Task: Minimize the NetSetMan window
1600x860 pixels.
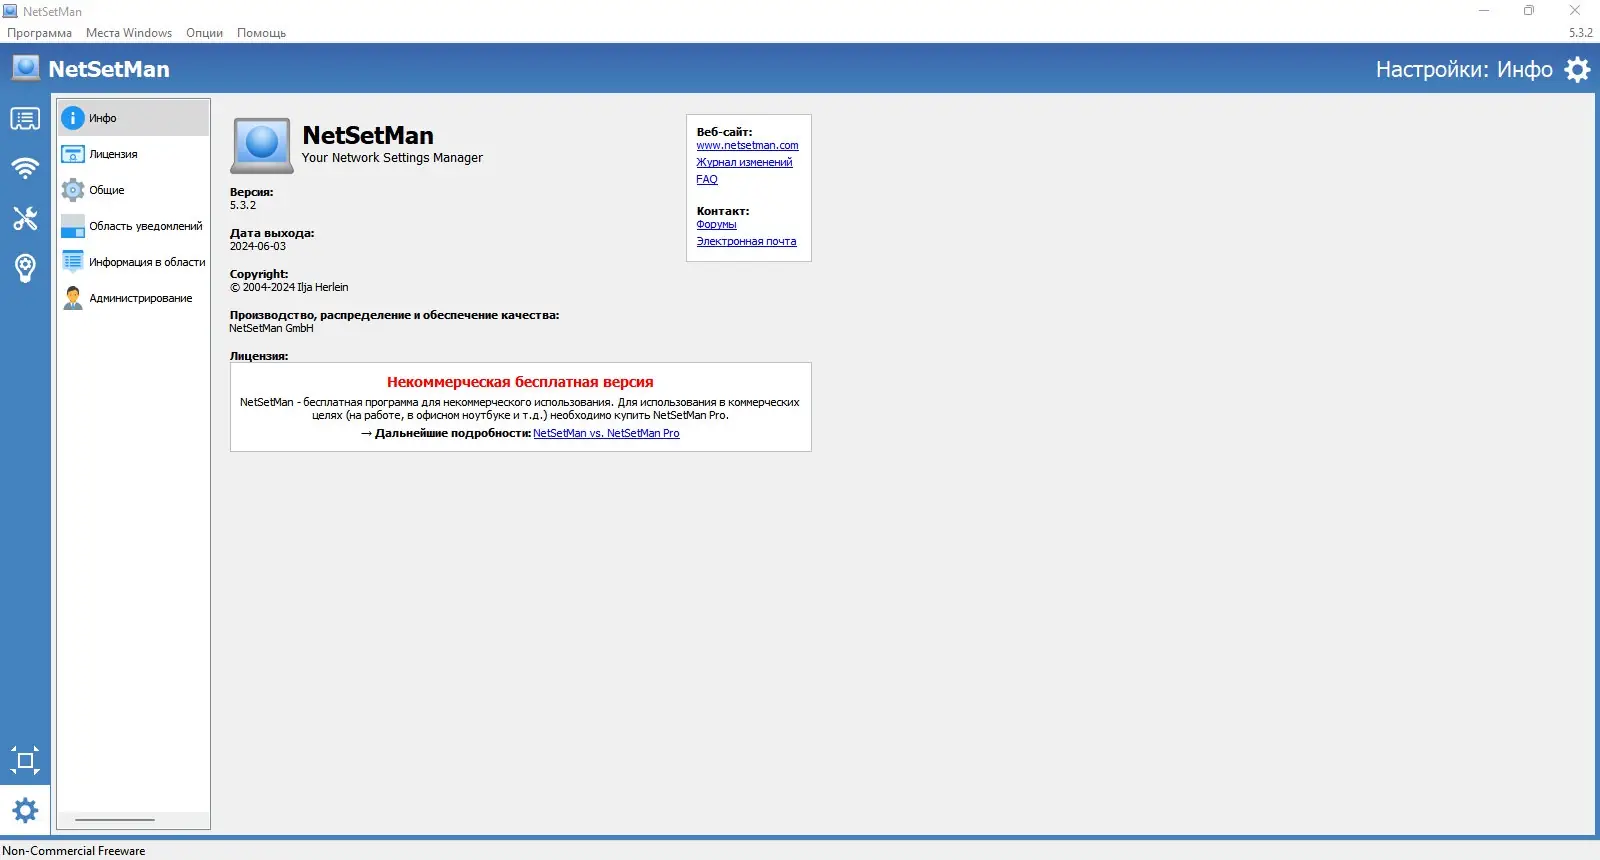Action: pyautogui.click(x=1484, y=11)
